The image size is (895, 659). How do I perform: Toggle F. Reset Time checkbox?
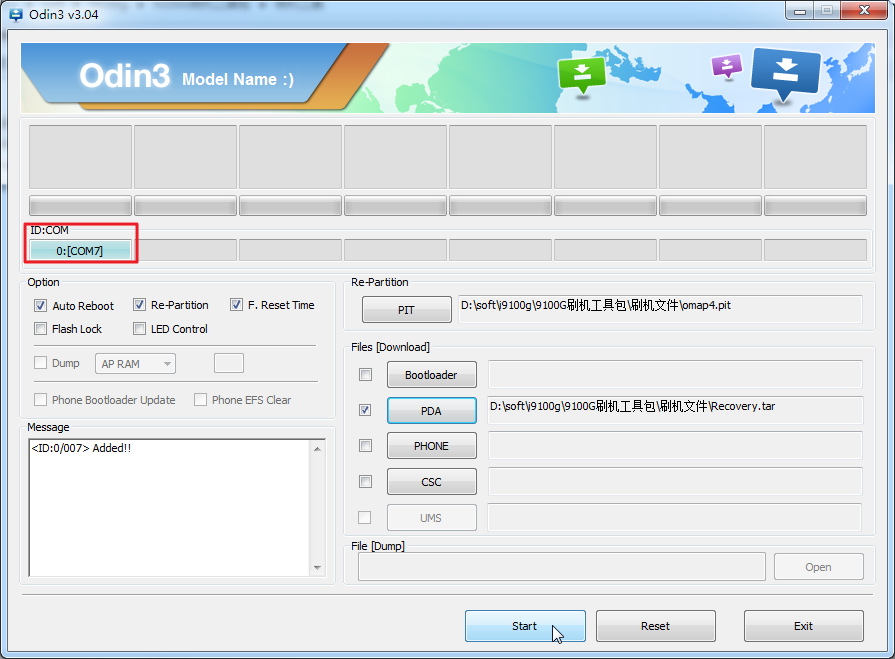pos(236,305)
